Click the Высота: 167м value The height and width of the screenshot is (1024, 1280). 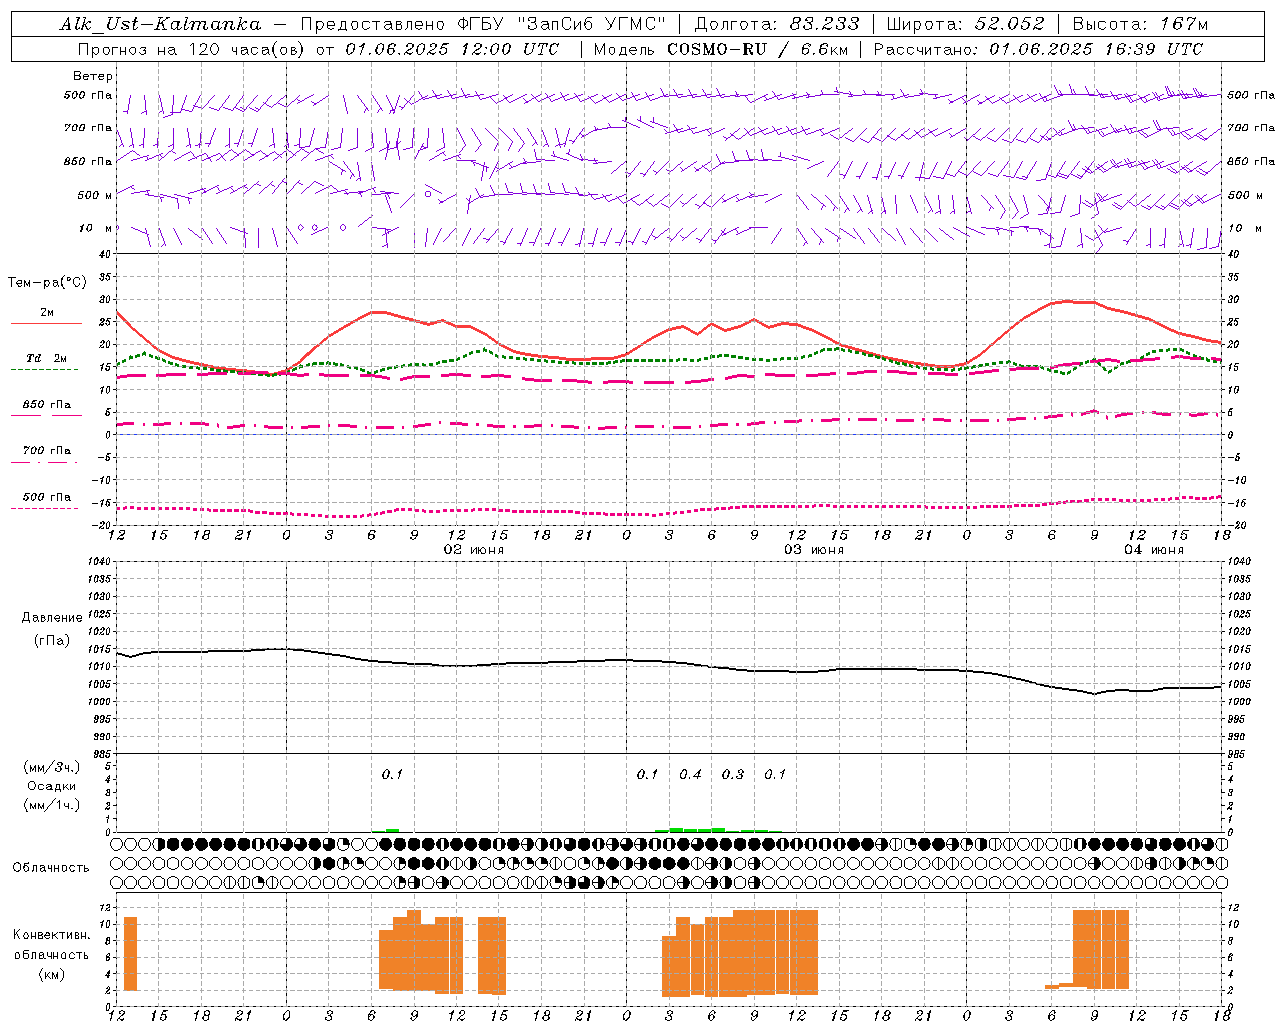pos(1140,24)
